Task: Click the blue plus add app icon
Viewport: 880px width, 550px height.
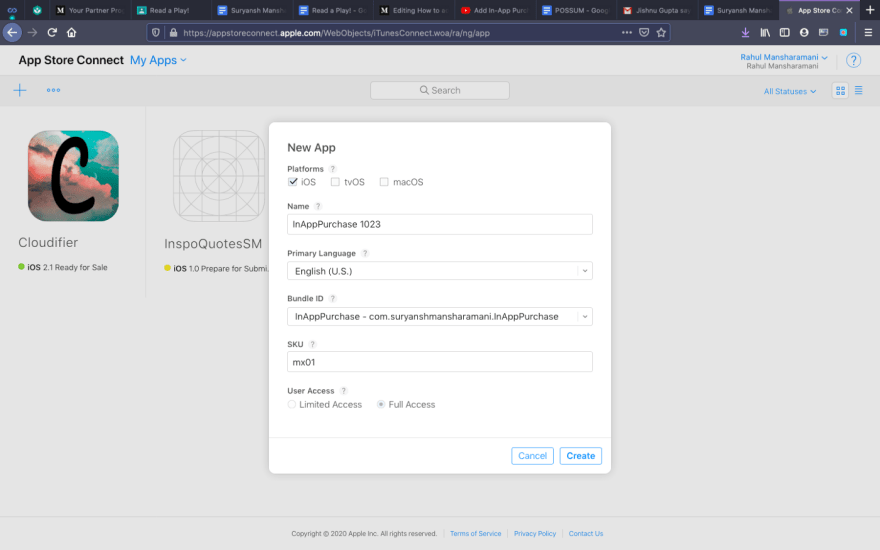Action: click(x=20, y=90)
